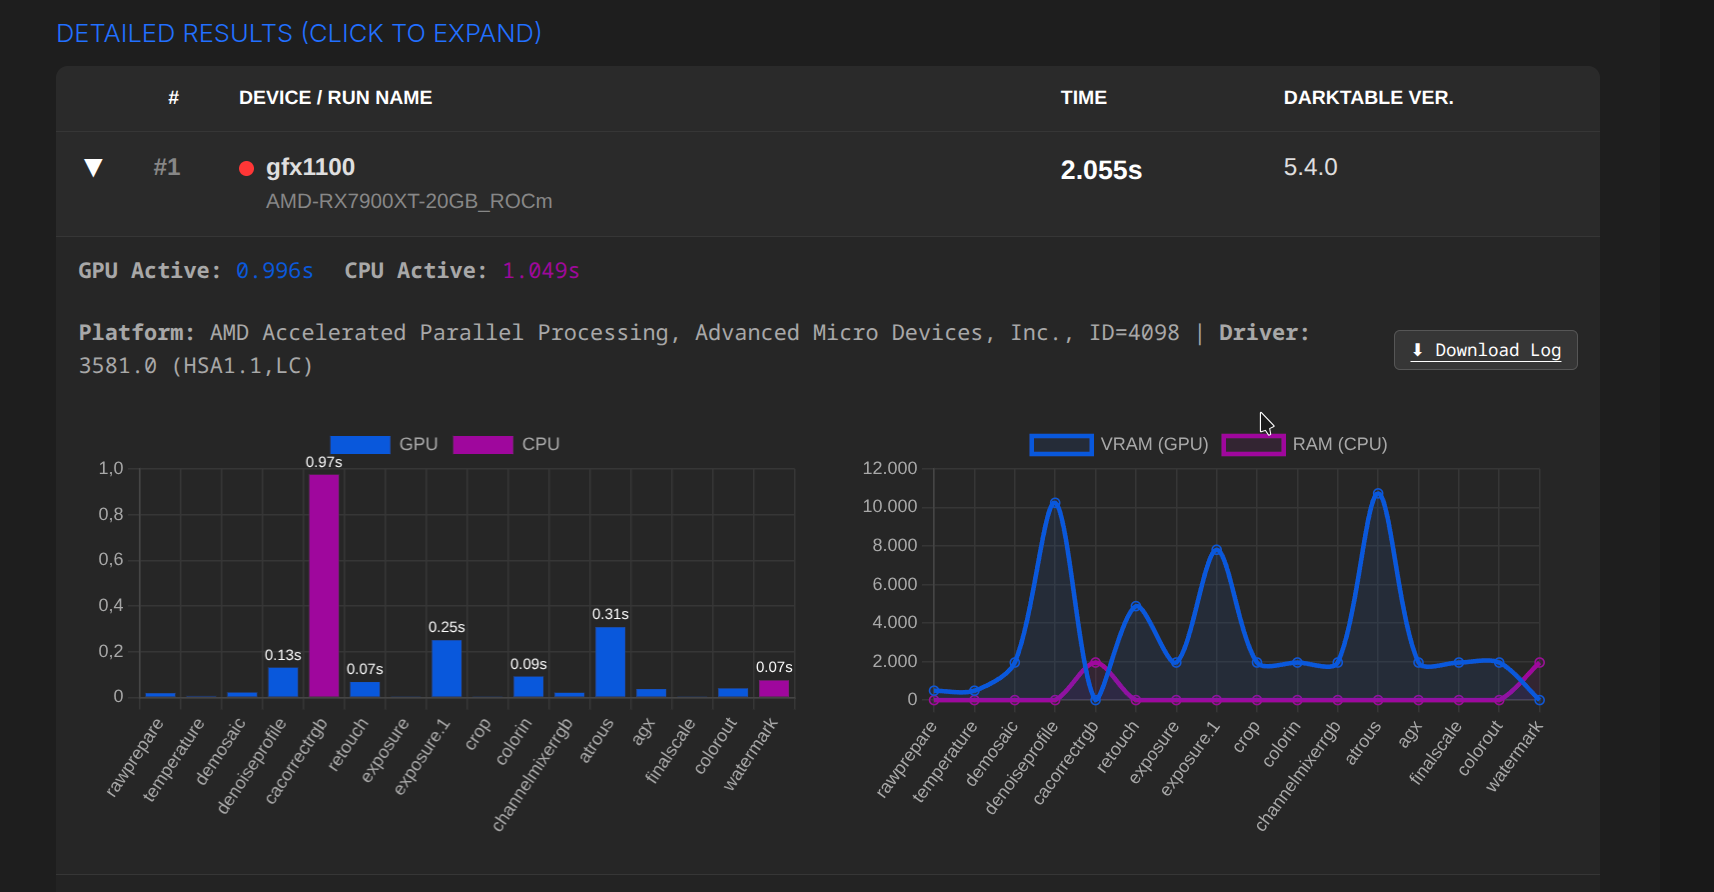This screenshot has width=1714, height=892.
Task: Click the VRAM peak point at atrous
Action: 1378,494
